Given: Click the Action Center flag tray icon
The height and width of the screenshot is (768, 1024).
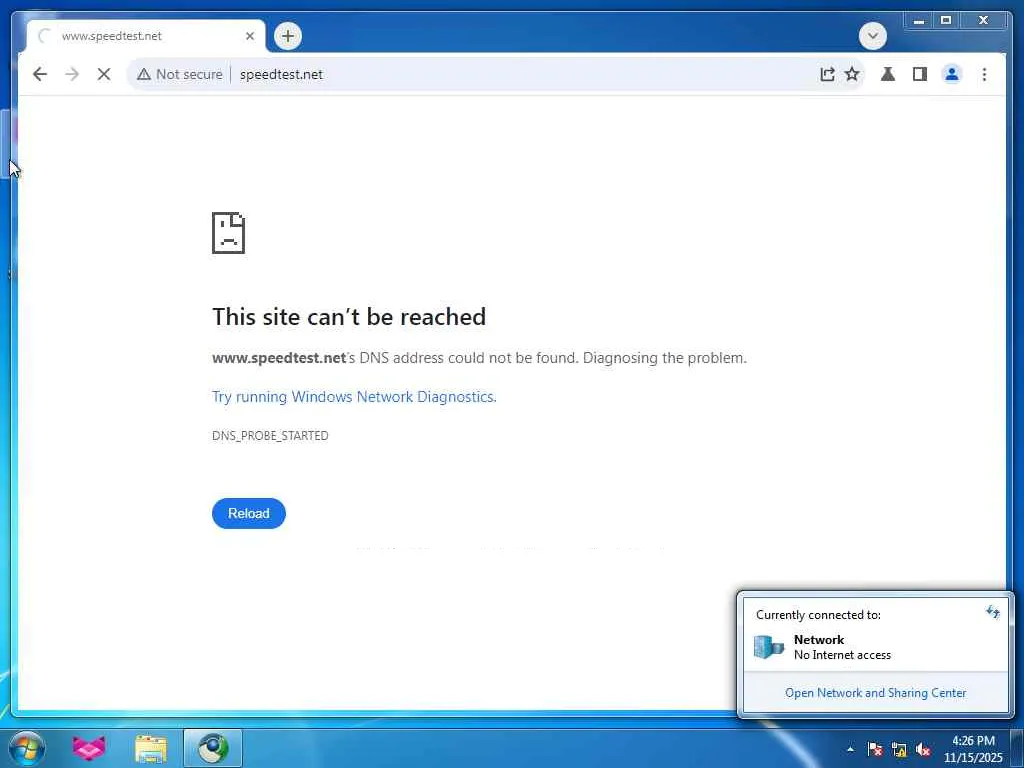Looking at the screenshot, I should (875, 749).
